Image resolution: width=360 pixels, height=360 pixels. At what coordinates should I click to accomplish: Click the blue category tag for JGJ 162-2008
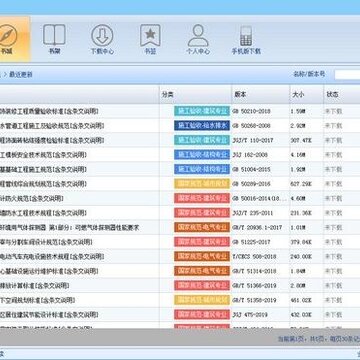coord(202,155)
